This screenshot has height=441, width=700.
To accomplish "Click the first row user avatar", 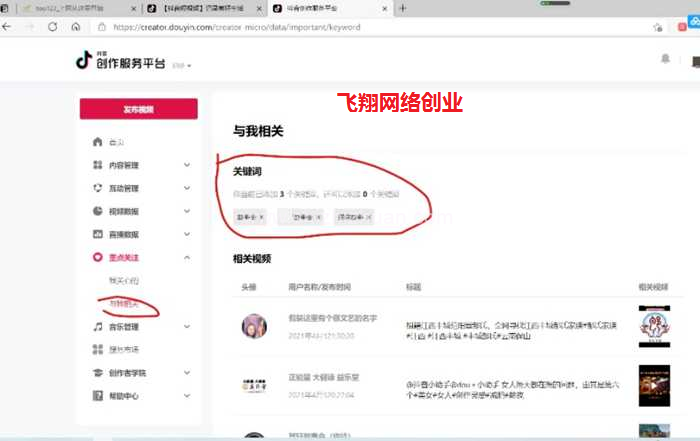I will pos(254,326).
